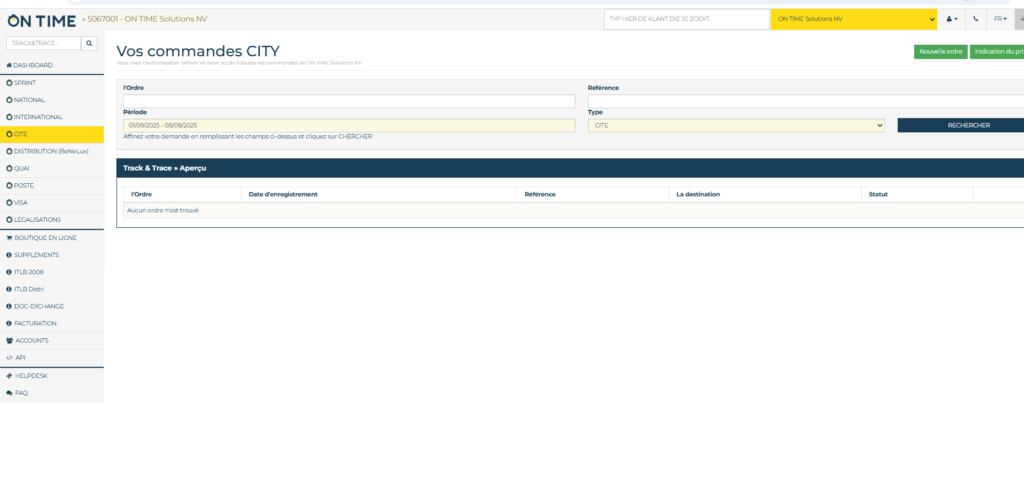
Task: Open the ON TIME Solutions NV customer selector
Action: (x=854, y=19)
